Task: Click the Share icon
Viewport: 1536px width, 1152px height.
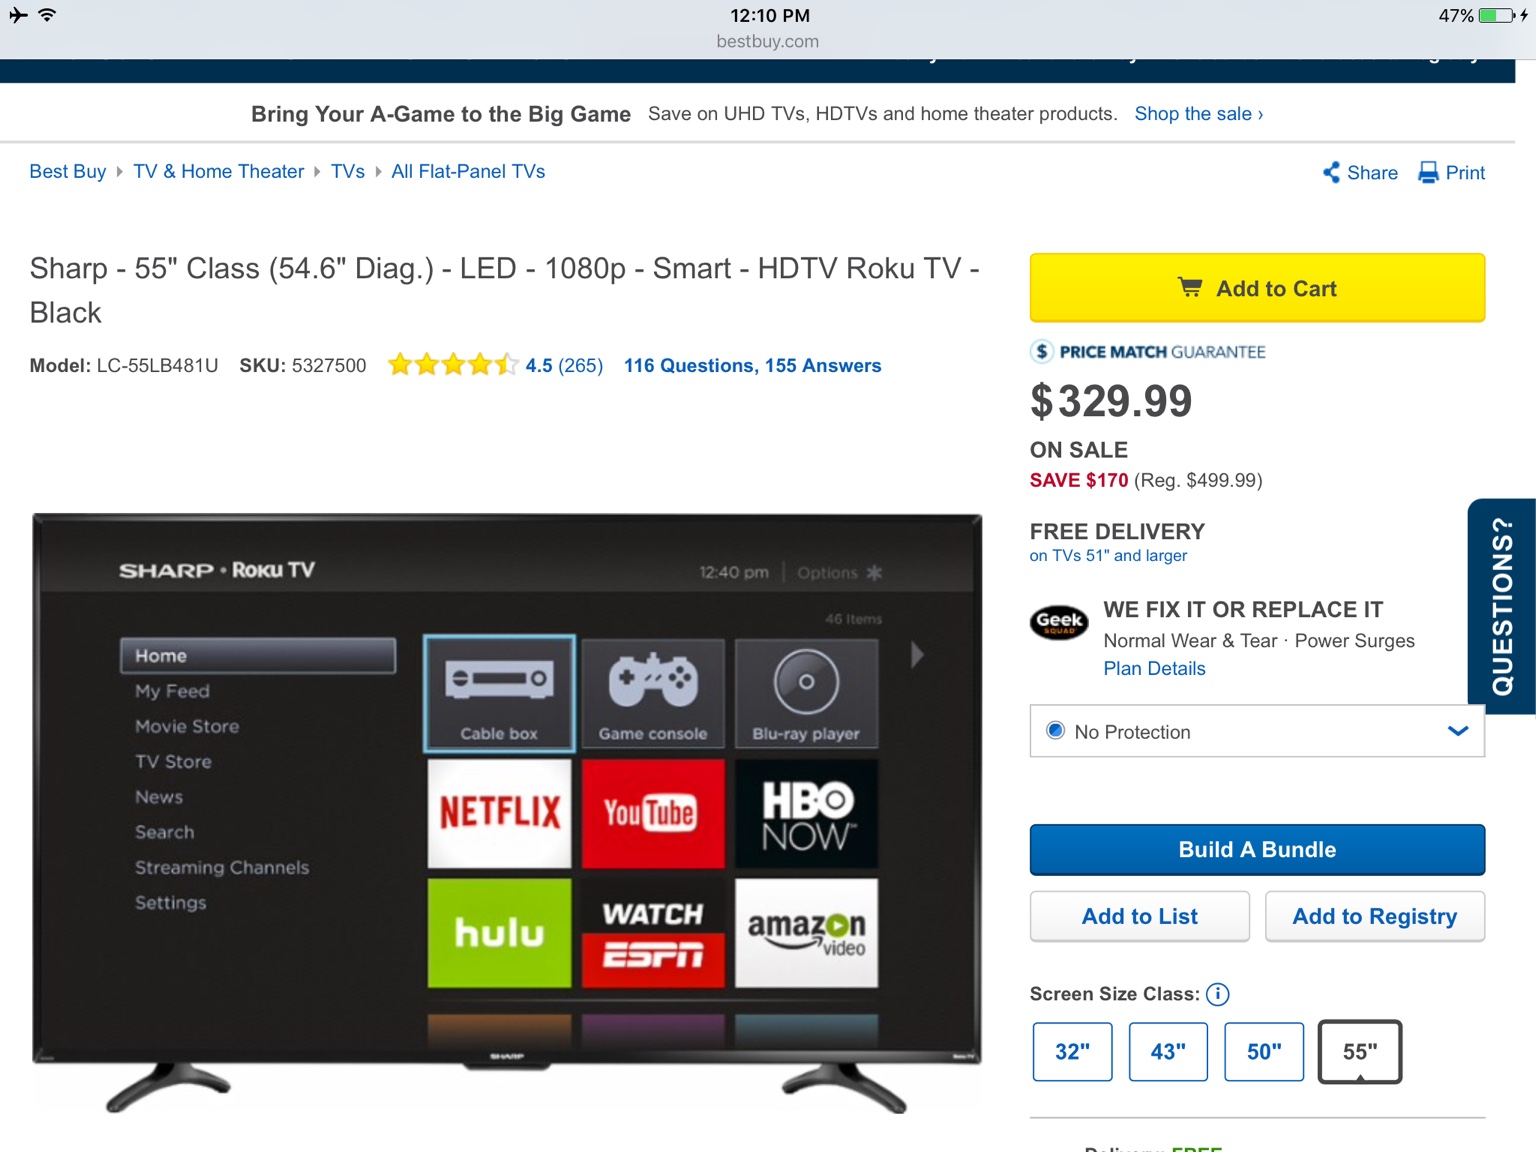Action: [1331, 172]
